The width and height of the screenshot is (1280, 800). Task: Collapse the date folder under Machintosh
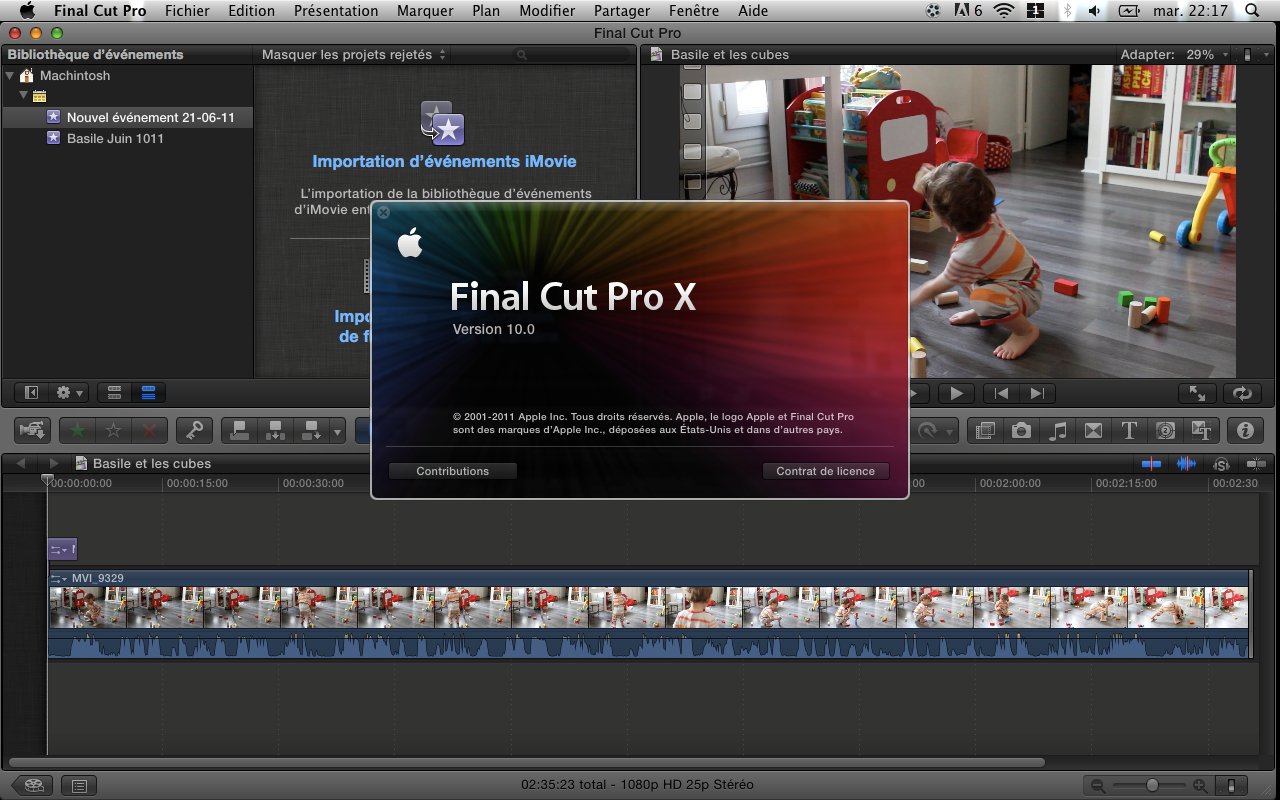(23, 96)
